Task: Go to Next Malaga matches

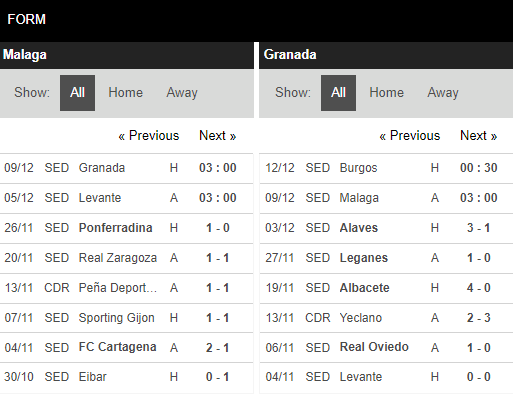Action: (x=218, y=136)
